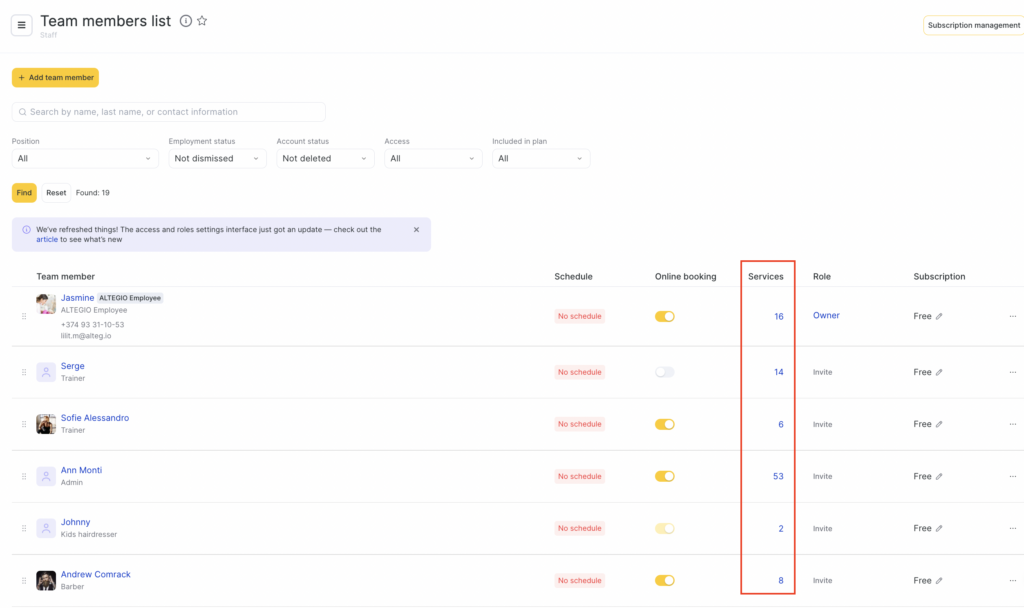Screen dimensions: 1024x608
Task: Open Subscription management
Action: click(x=973, y=25)
